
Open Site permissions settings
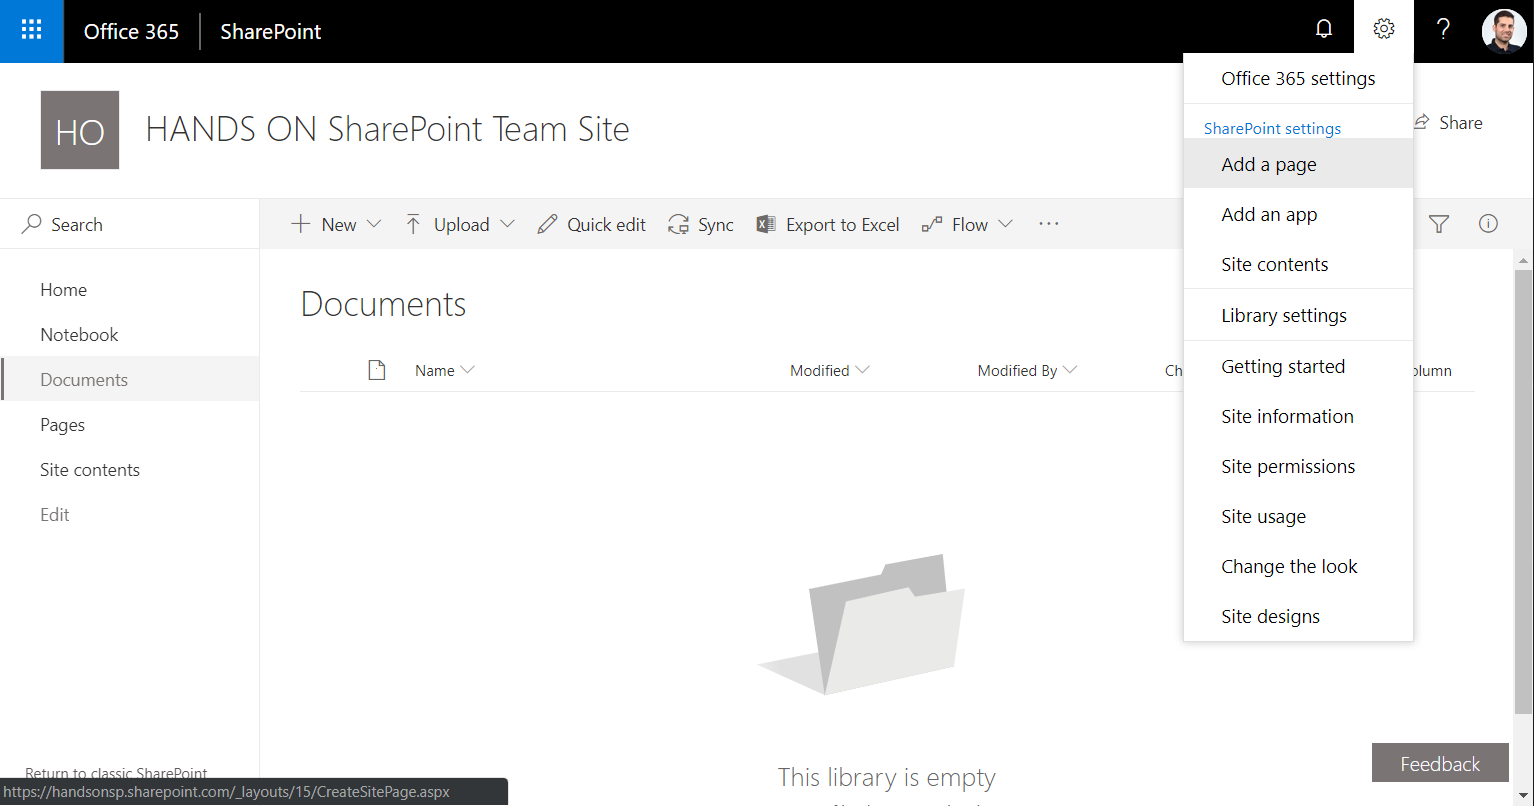tap(1288, 466)
